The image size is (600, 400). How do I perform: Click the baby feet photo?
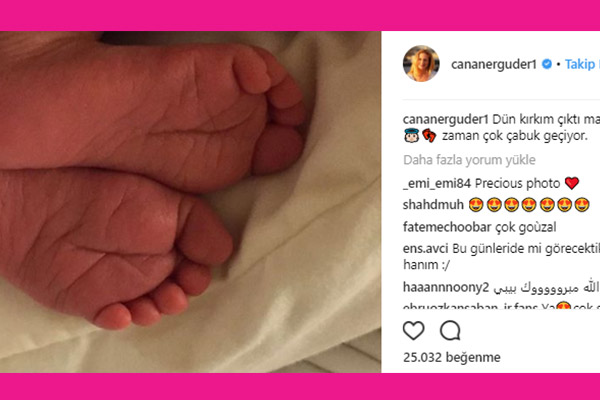click(190, 202)
